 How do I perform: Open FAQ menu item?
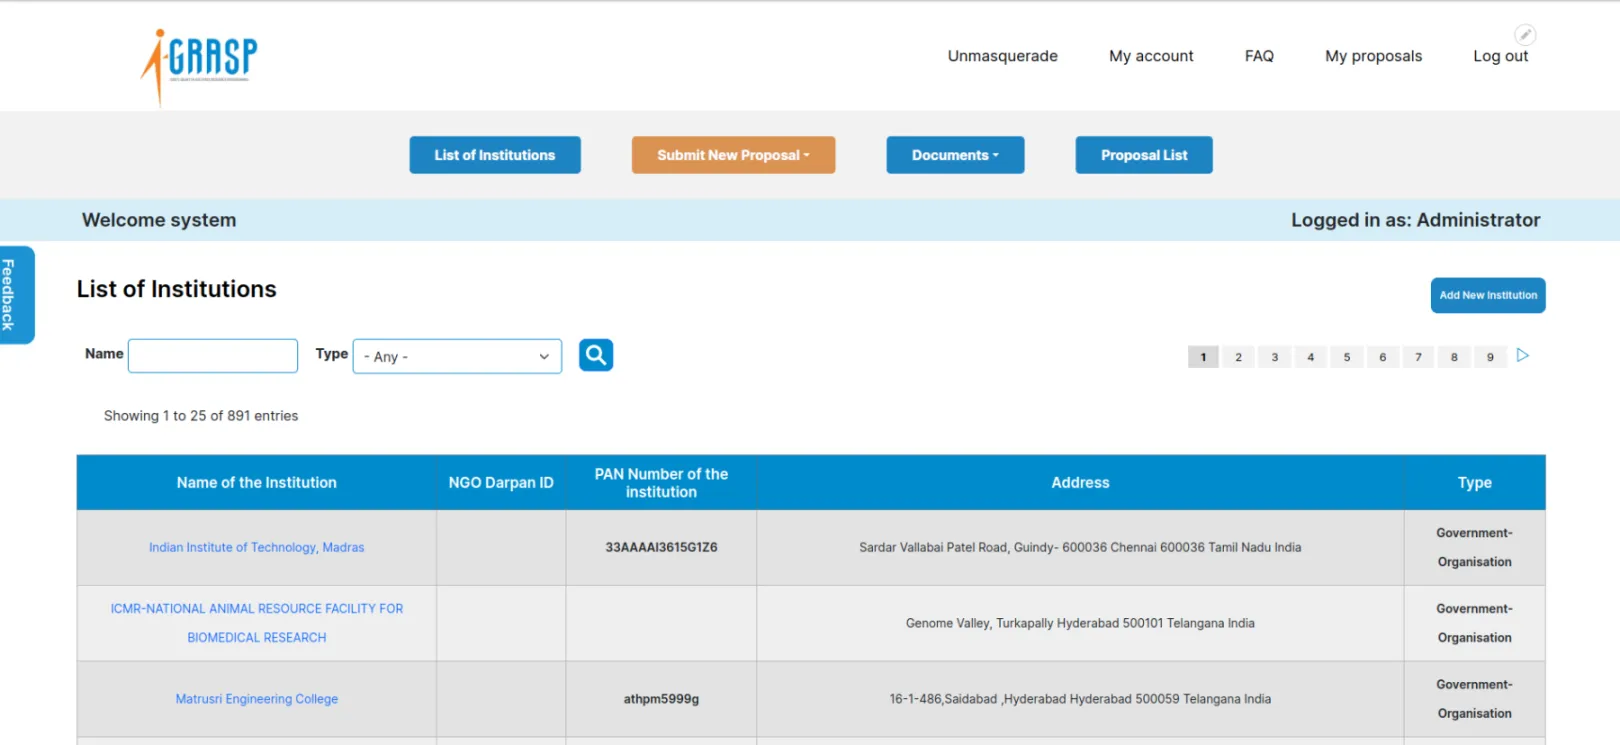(1259, 56)
